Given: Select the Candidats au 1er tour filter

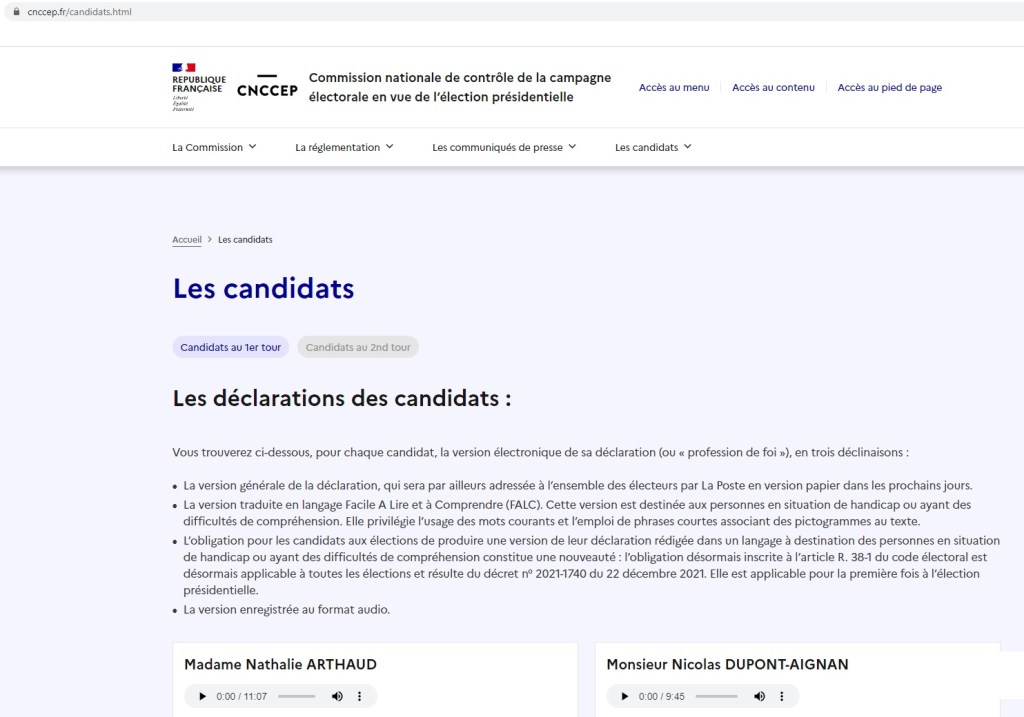Looking at the screenshot, I should (x=230, y=348).
